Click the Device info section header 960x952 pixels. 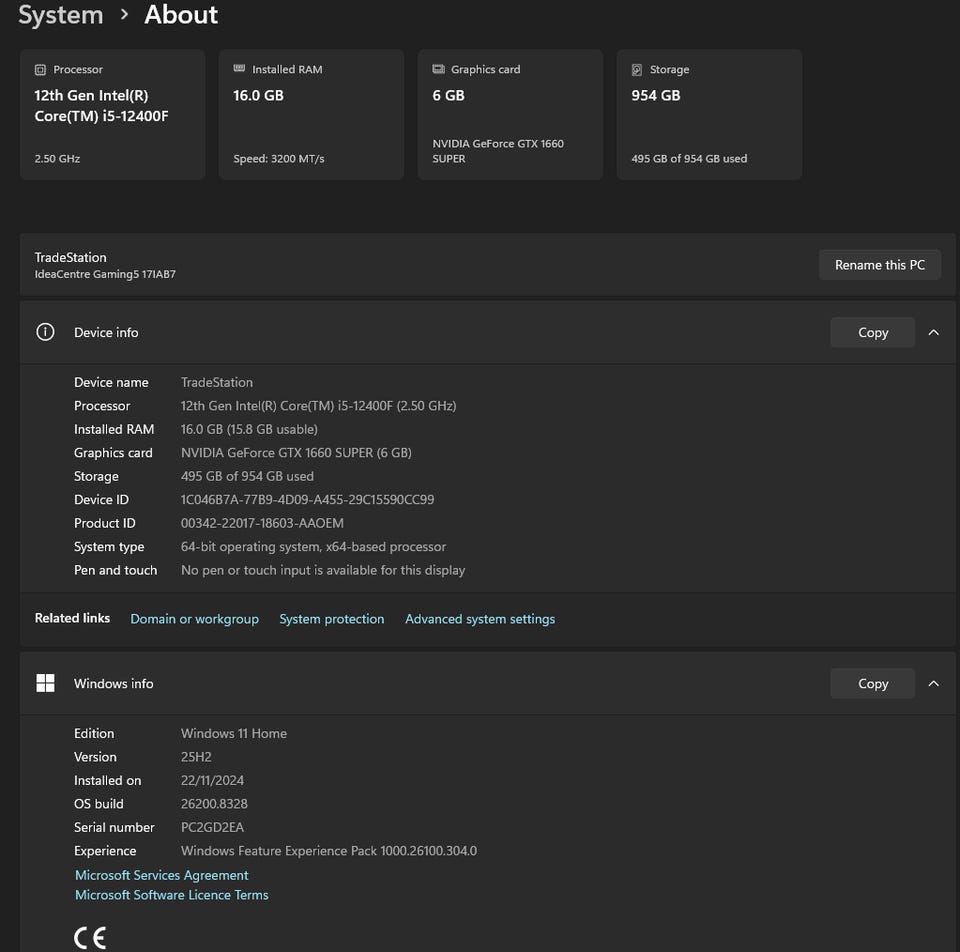click(487, 332)
